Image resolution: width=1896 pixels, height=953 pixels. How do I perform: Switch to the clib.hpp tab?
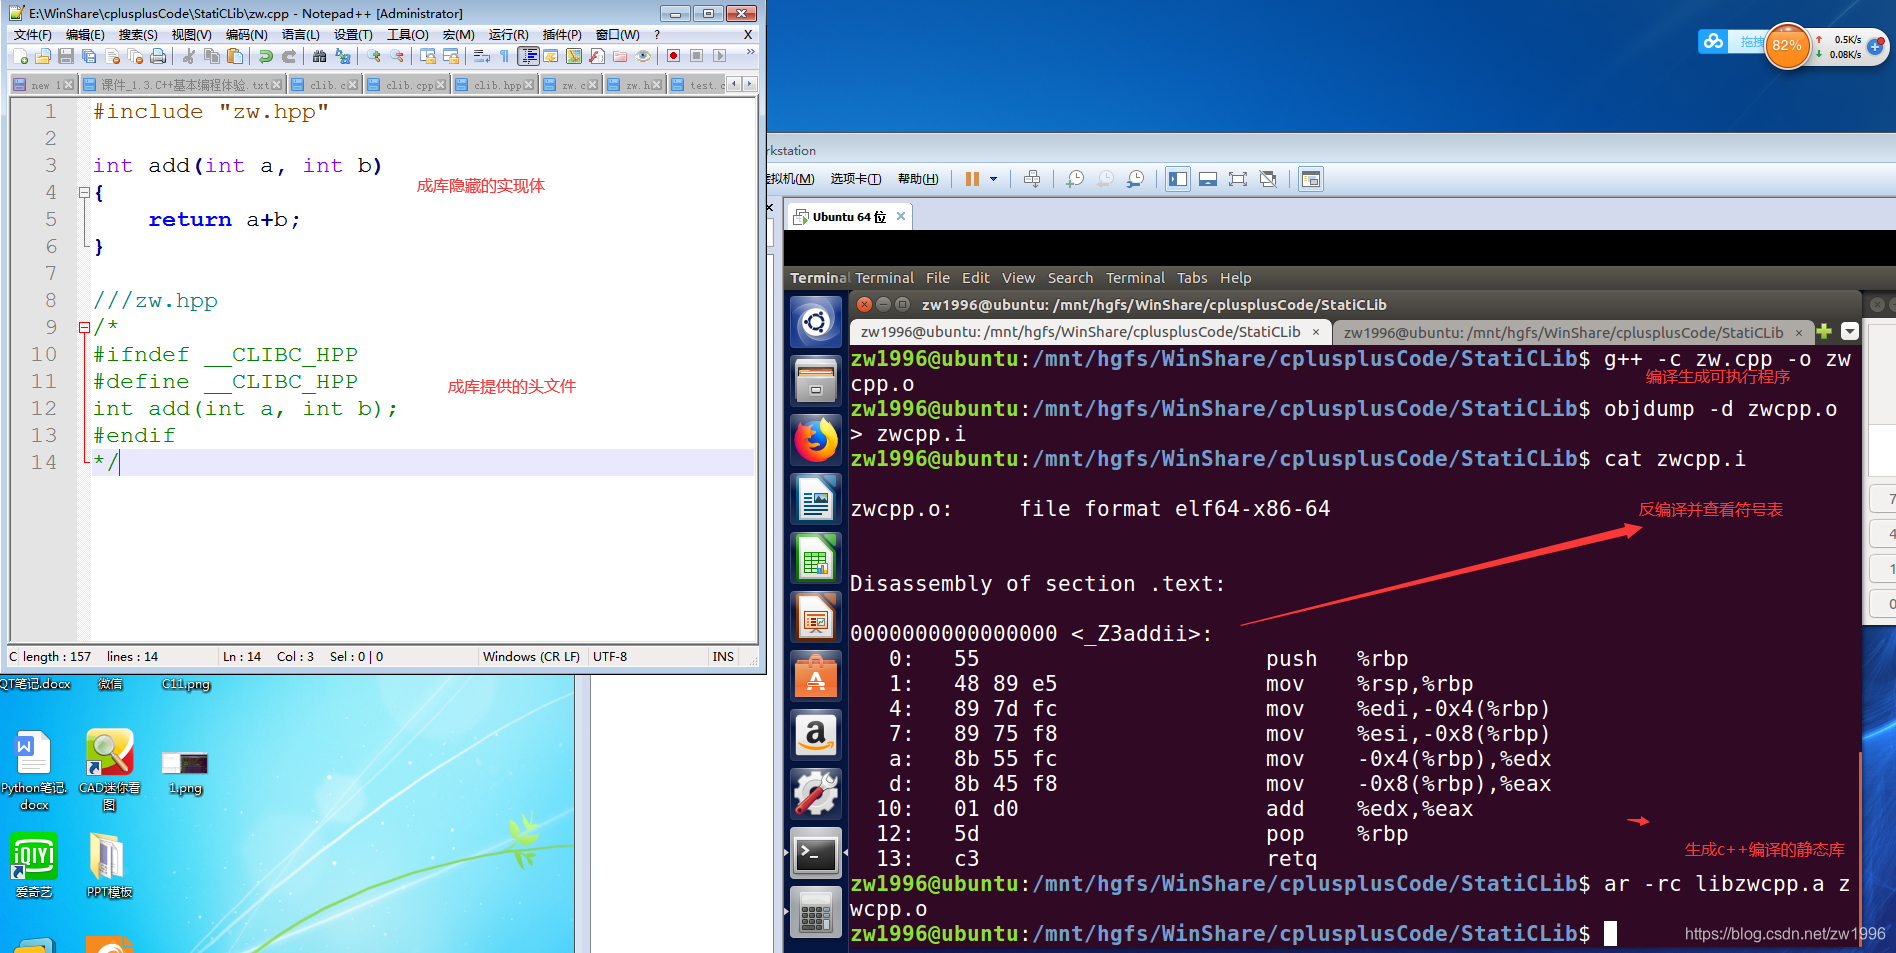click(x=495, y=85)
